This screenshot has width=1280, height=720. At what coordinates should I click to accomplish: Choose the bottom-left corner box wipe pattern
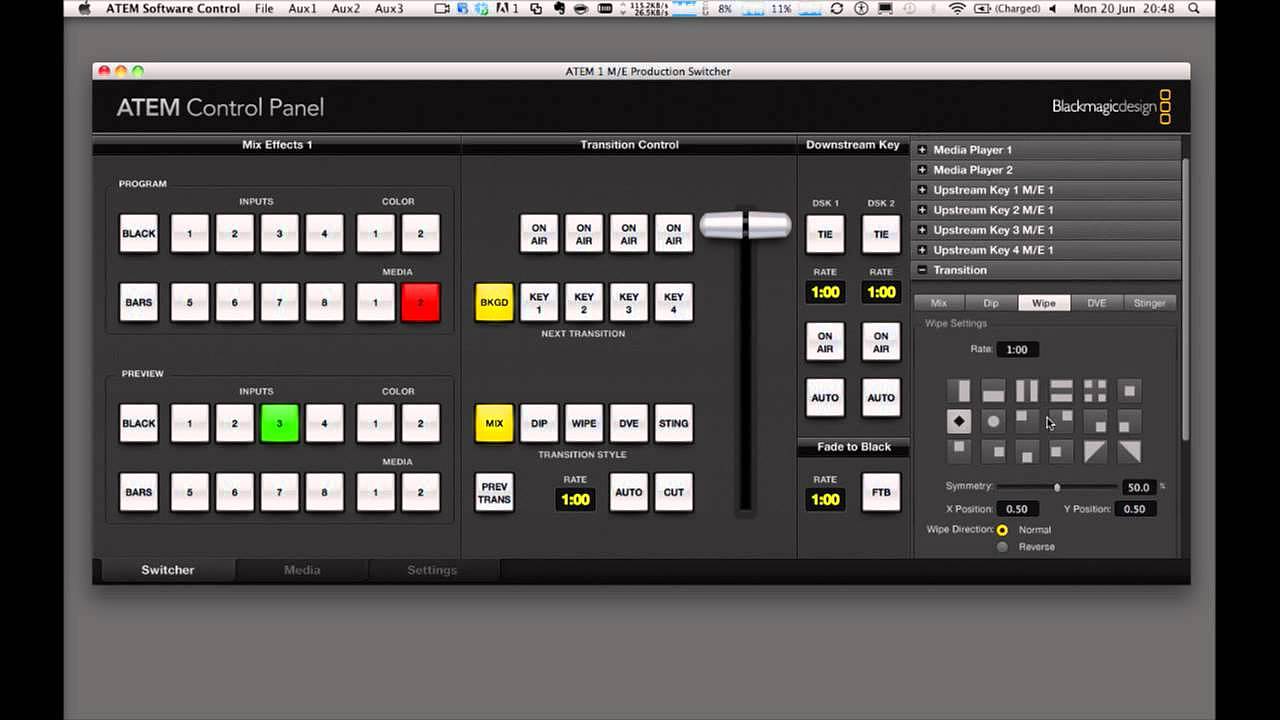tap(1129, 422)
